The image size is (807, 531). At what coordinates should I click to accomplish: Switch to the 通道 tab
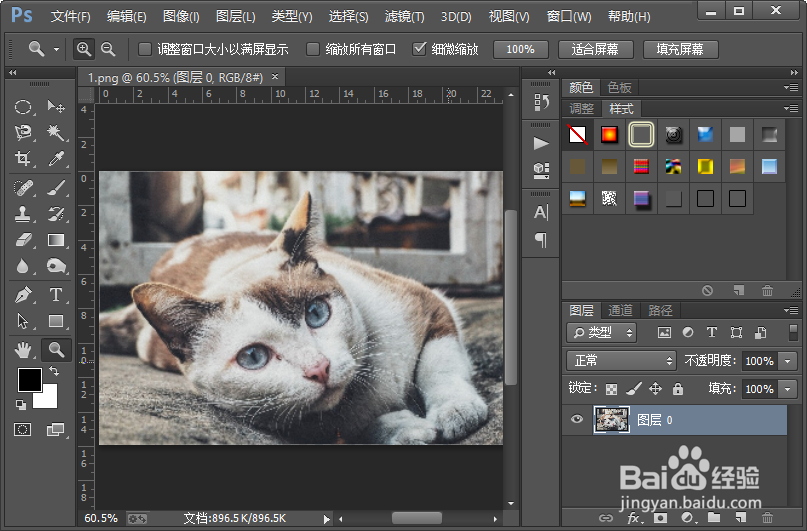point(620,310)
